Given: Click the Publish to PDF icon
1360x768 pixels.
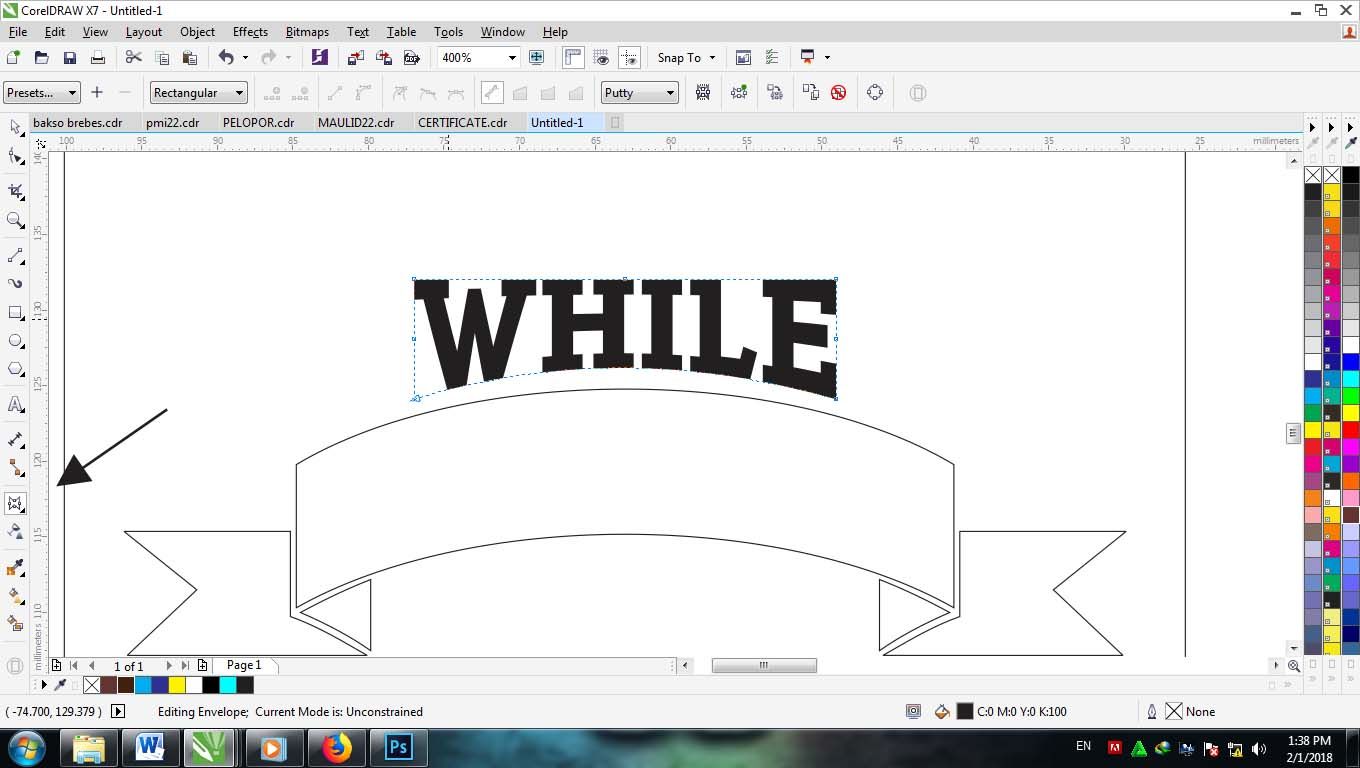Looking at the screenshot, I should (411, 57).
